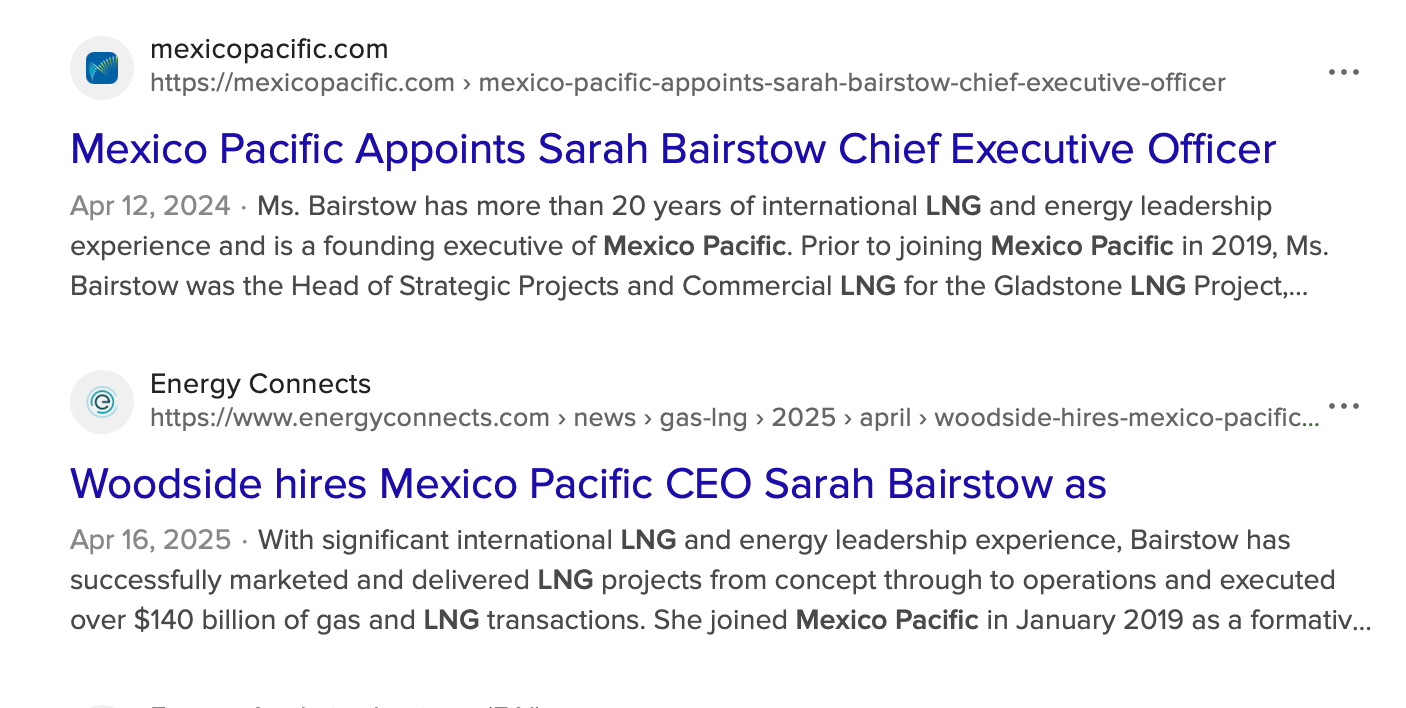The image size is (1406, 708).
Task: Click the partially visible favicon of third result
Action: coord(102,704)
